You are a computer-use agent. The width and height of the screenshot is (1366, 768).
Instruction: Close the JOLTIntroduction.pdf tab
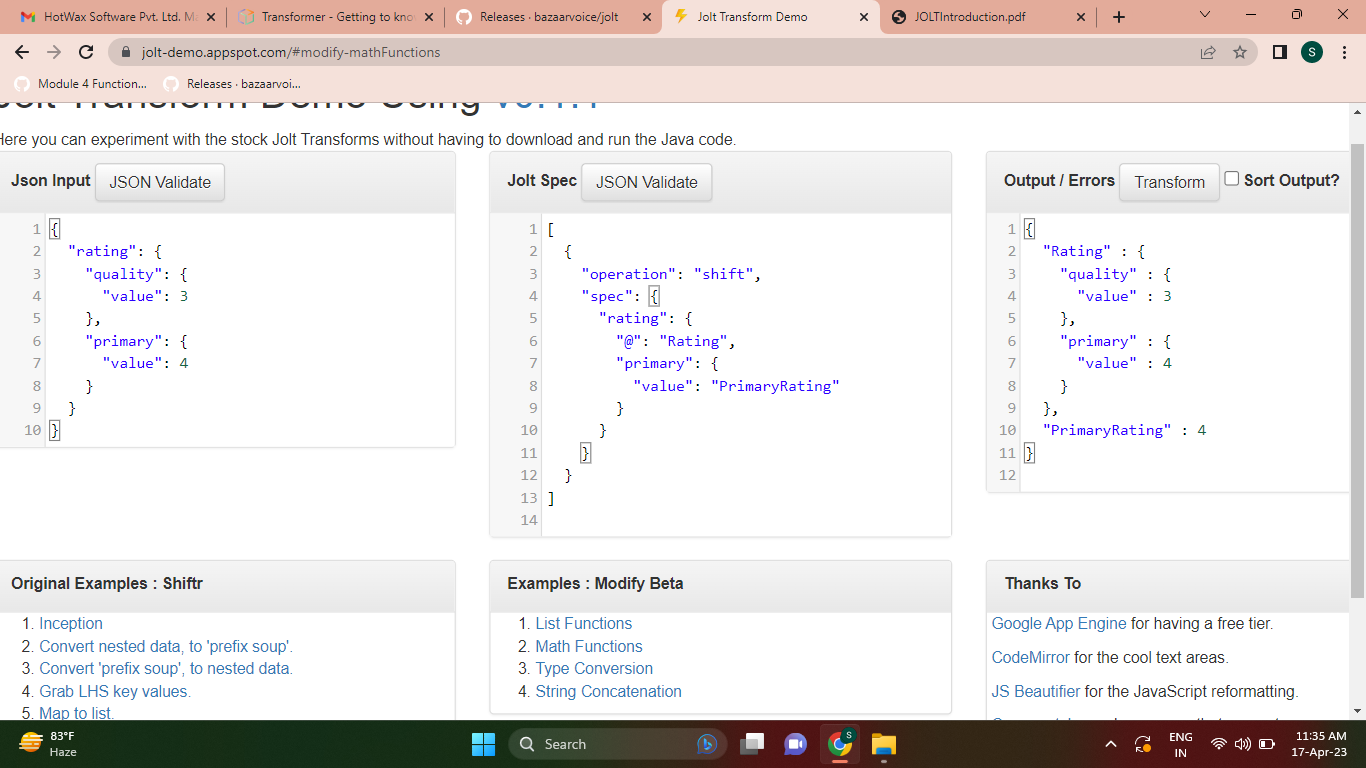pyautogui.click(x=1080, y=17)
